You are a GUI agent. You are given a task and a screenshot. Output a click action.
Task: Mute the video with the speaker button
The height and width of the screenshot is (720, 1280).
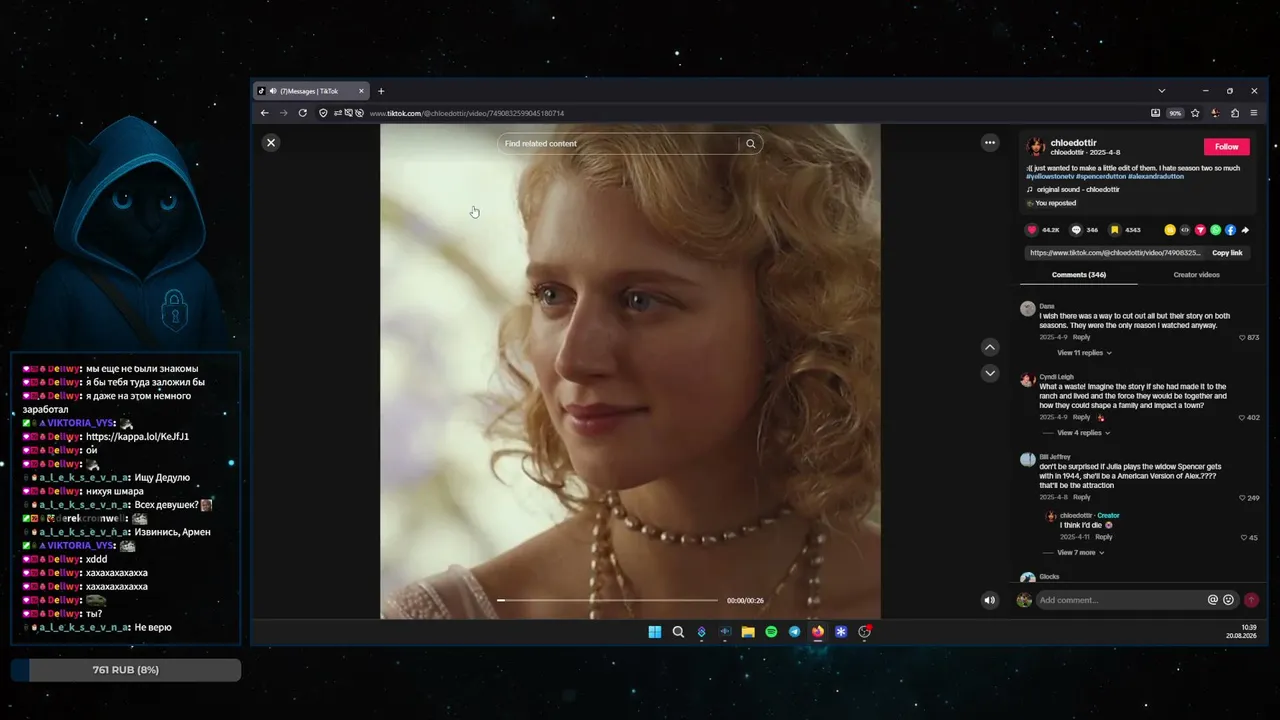click(x=990, y=600)
